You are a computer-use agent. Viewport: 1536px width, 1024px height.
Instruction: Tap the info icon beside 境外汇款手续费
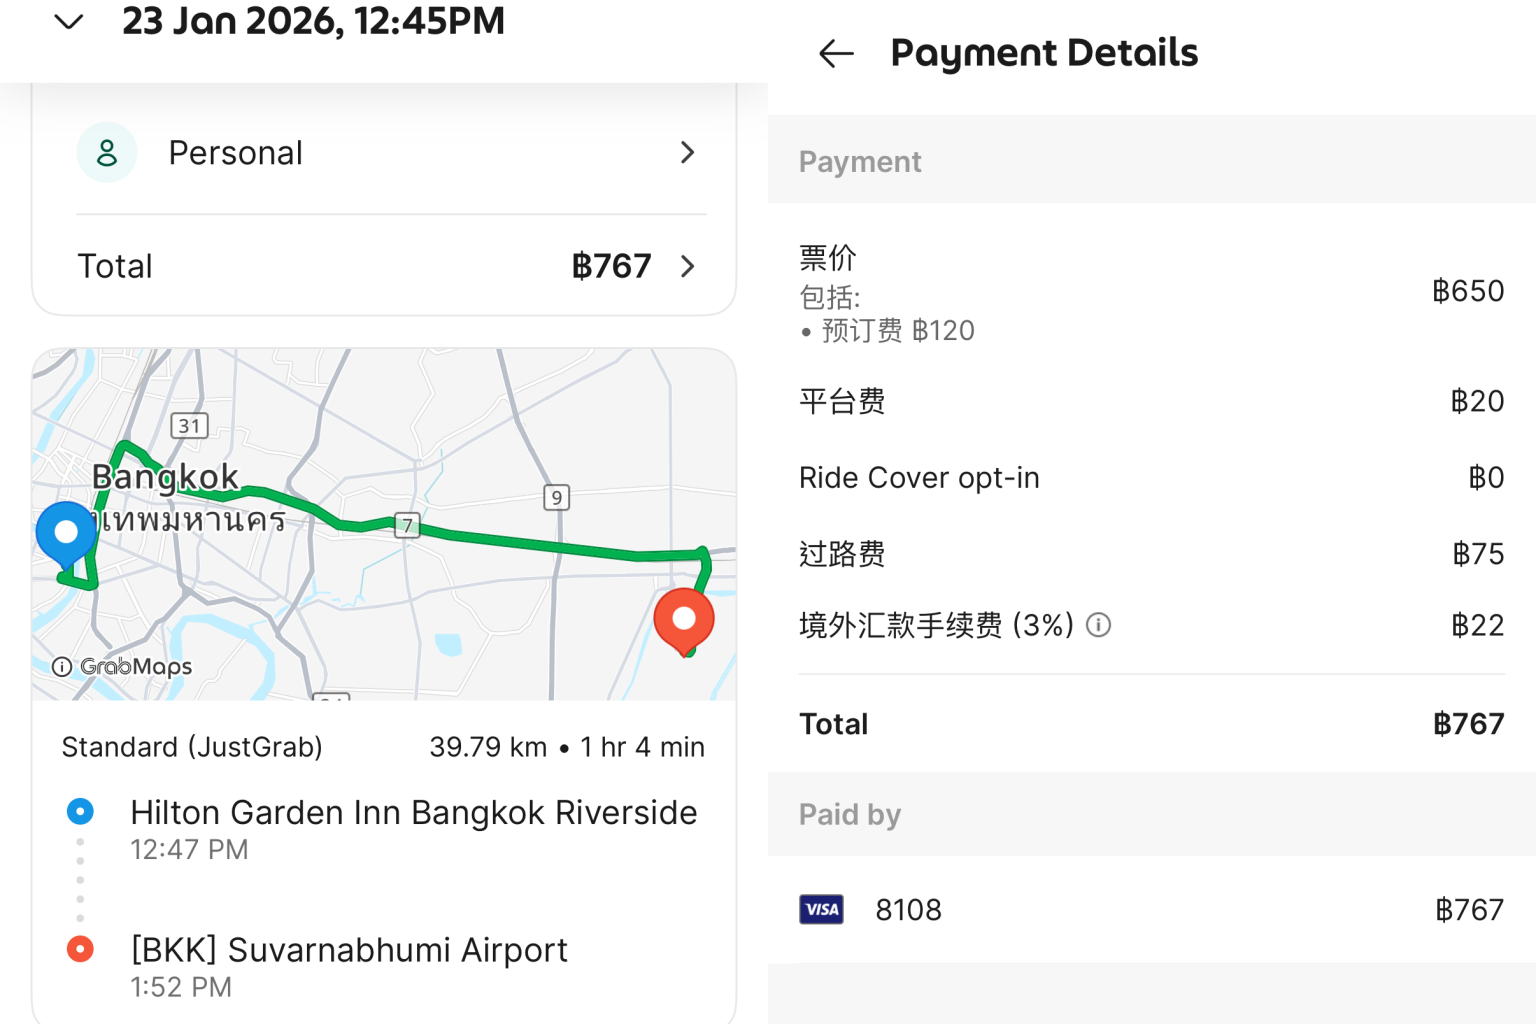1098,625
